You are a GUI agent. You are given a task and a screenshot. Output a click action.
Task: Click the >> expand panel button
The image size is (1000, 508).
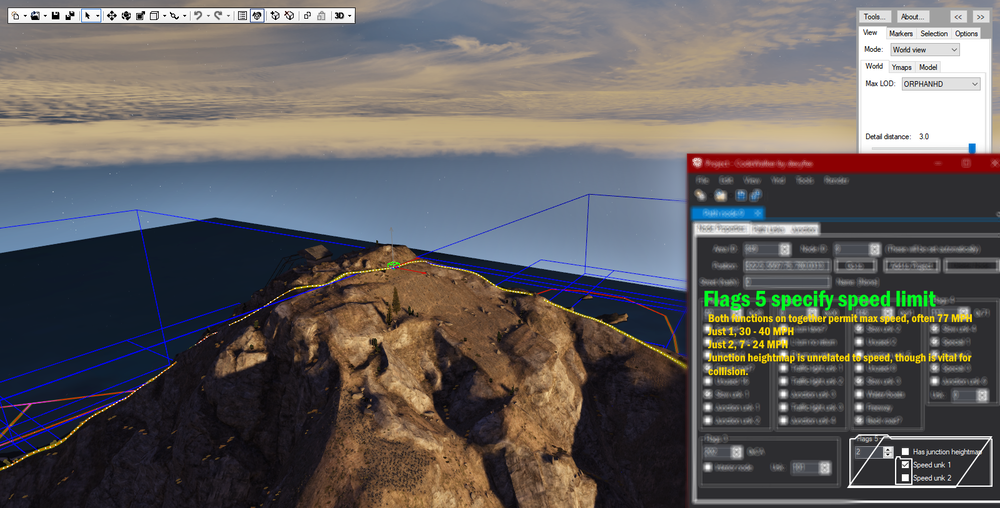(x=980, y=17)
